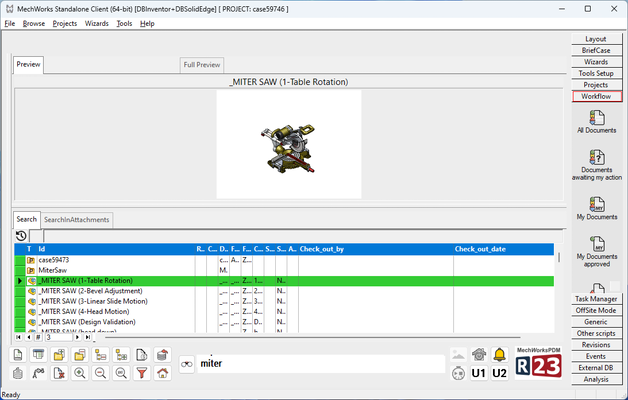This screenshot has width=628, height=400.
Task: Go to the next record navigator arrow
Action: coord(78,338)
